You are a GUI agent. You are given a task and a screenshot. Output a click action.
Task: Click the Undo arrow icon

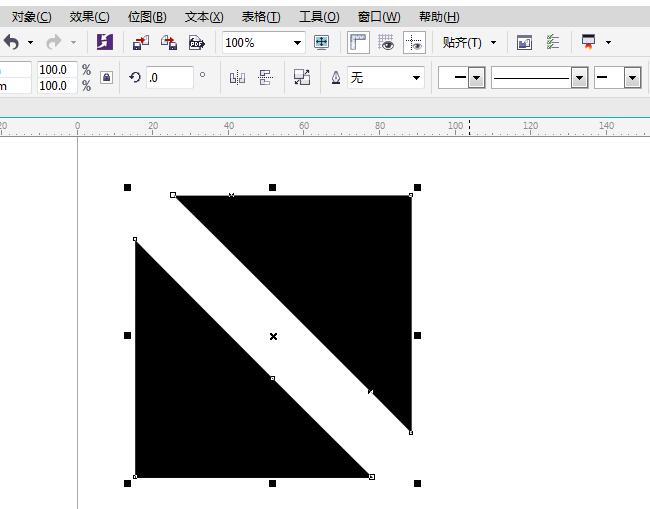click(11, 42)
